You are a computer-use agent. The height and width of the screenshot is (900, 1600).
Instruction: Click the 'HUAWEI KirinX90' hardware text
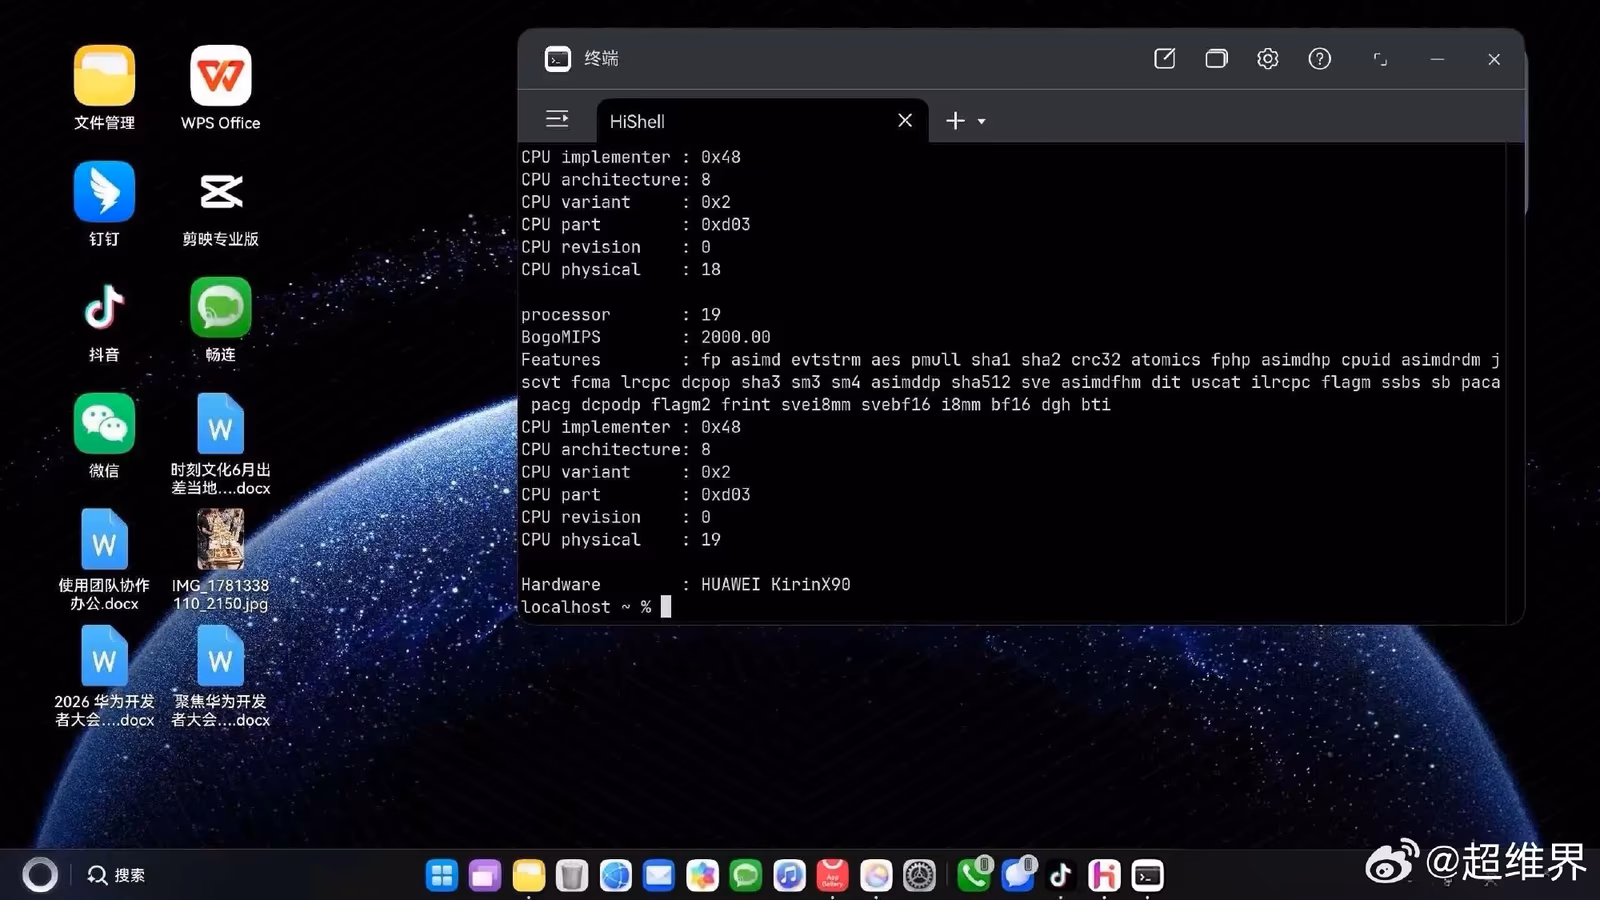tap(775, 584)
